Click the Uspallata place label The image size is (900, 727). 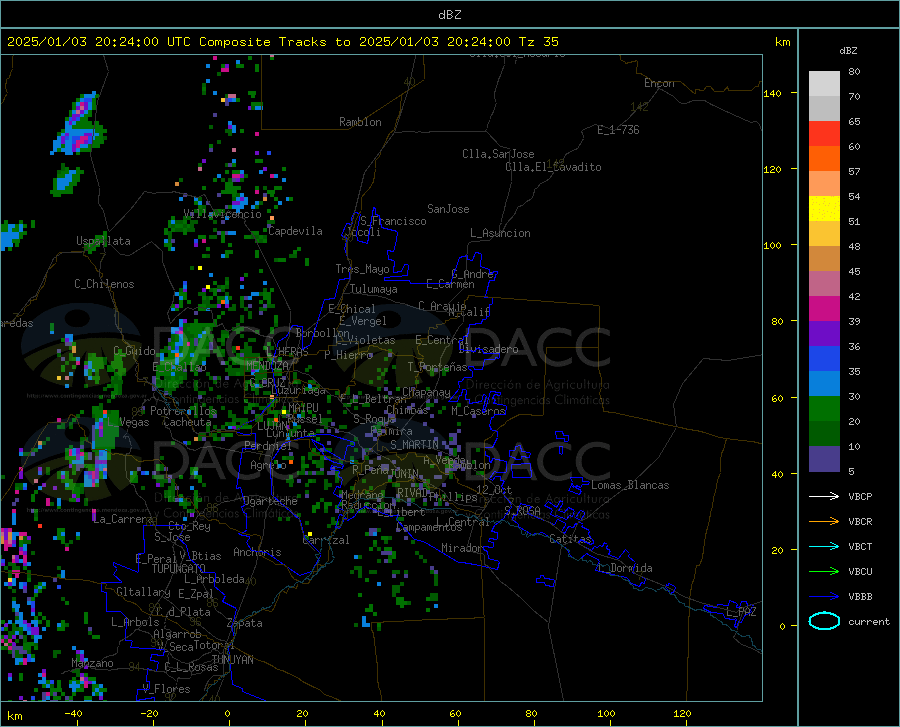103,241
